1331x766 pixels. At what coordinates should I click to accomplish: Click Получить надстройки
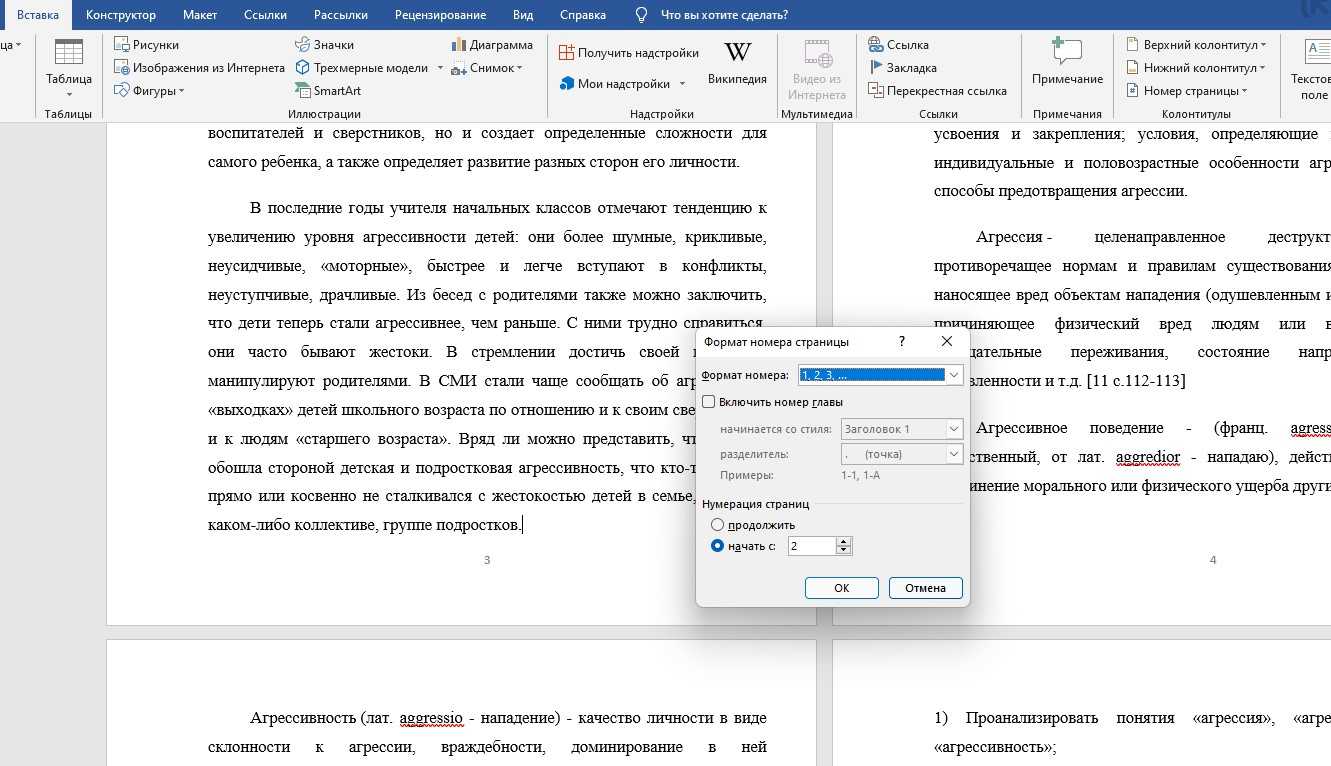pos(628,53)
